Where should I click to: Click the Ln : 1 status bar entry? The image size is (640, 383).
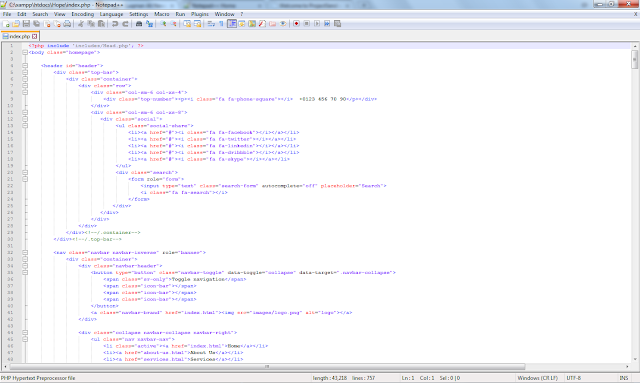(408, 378)
